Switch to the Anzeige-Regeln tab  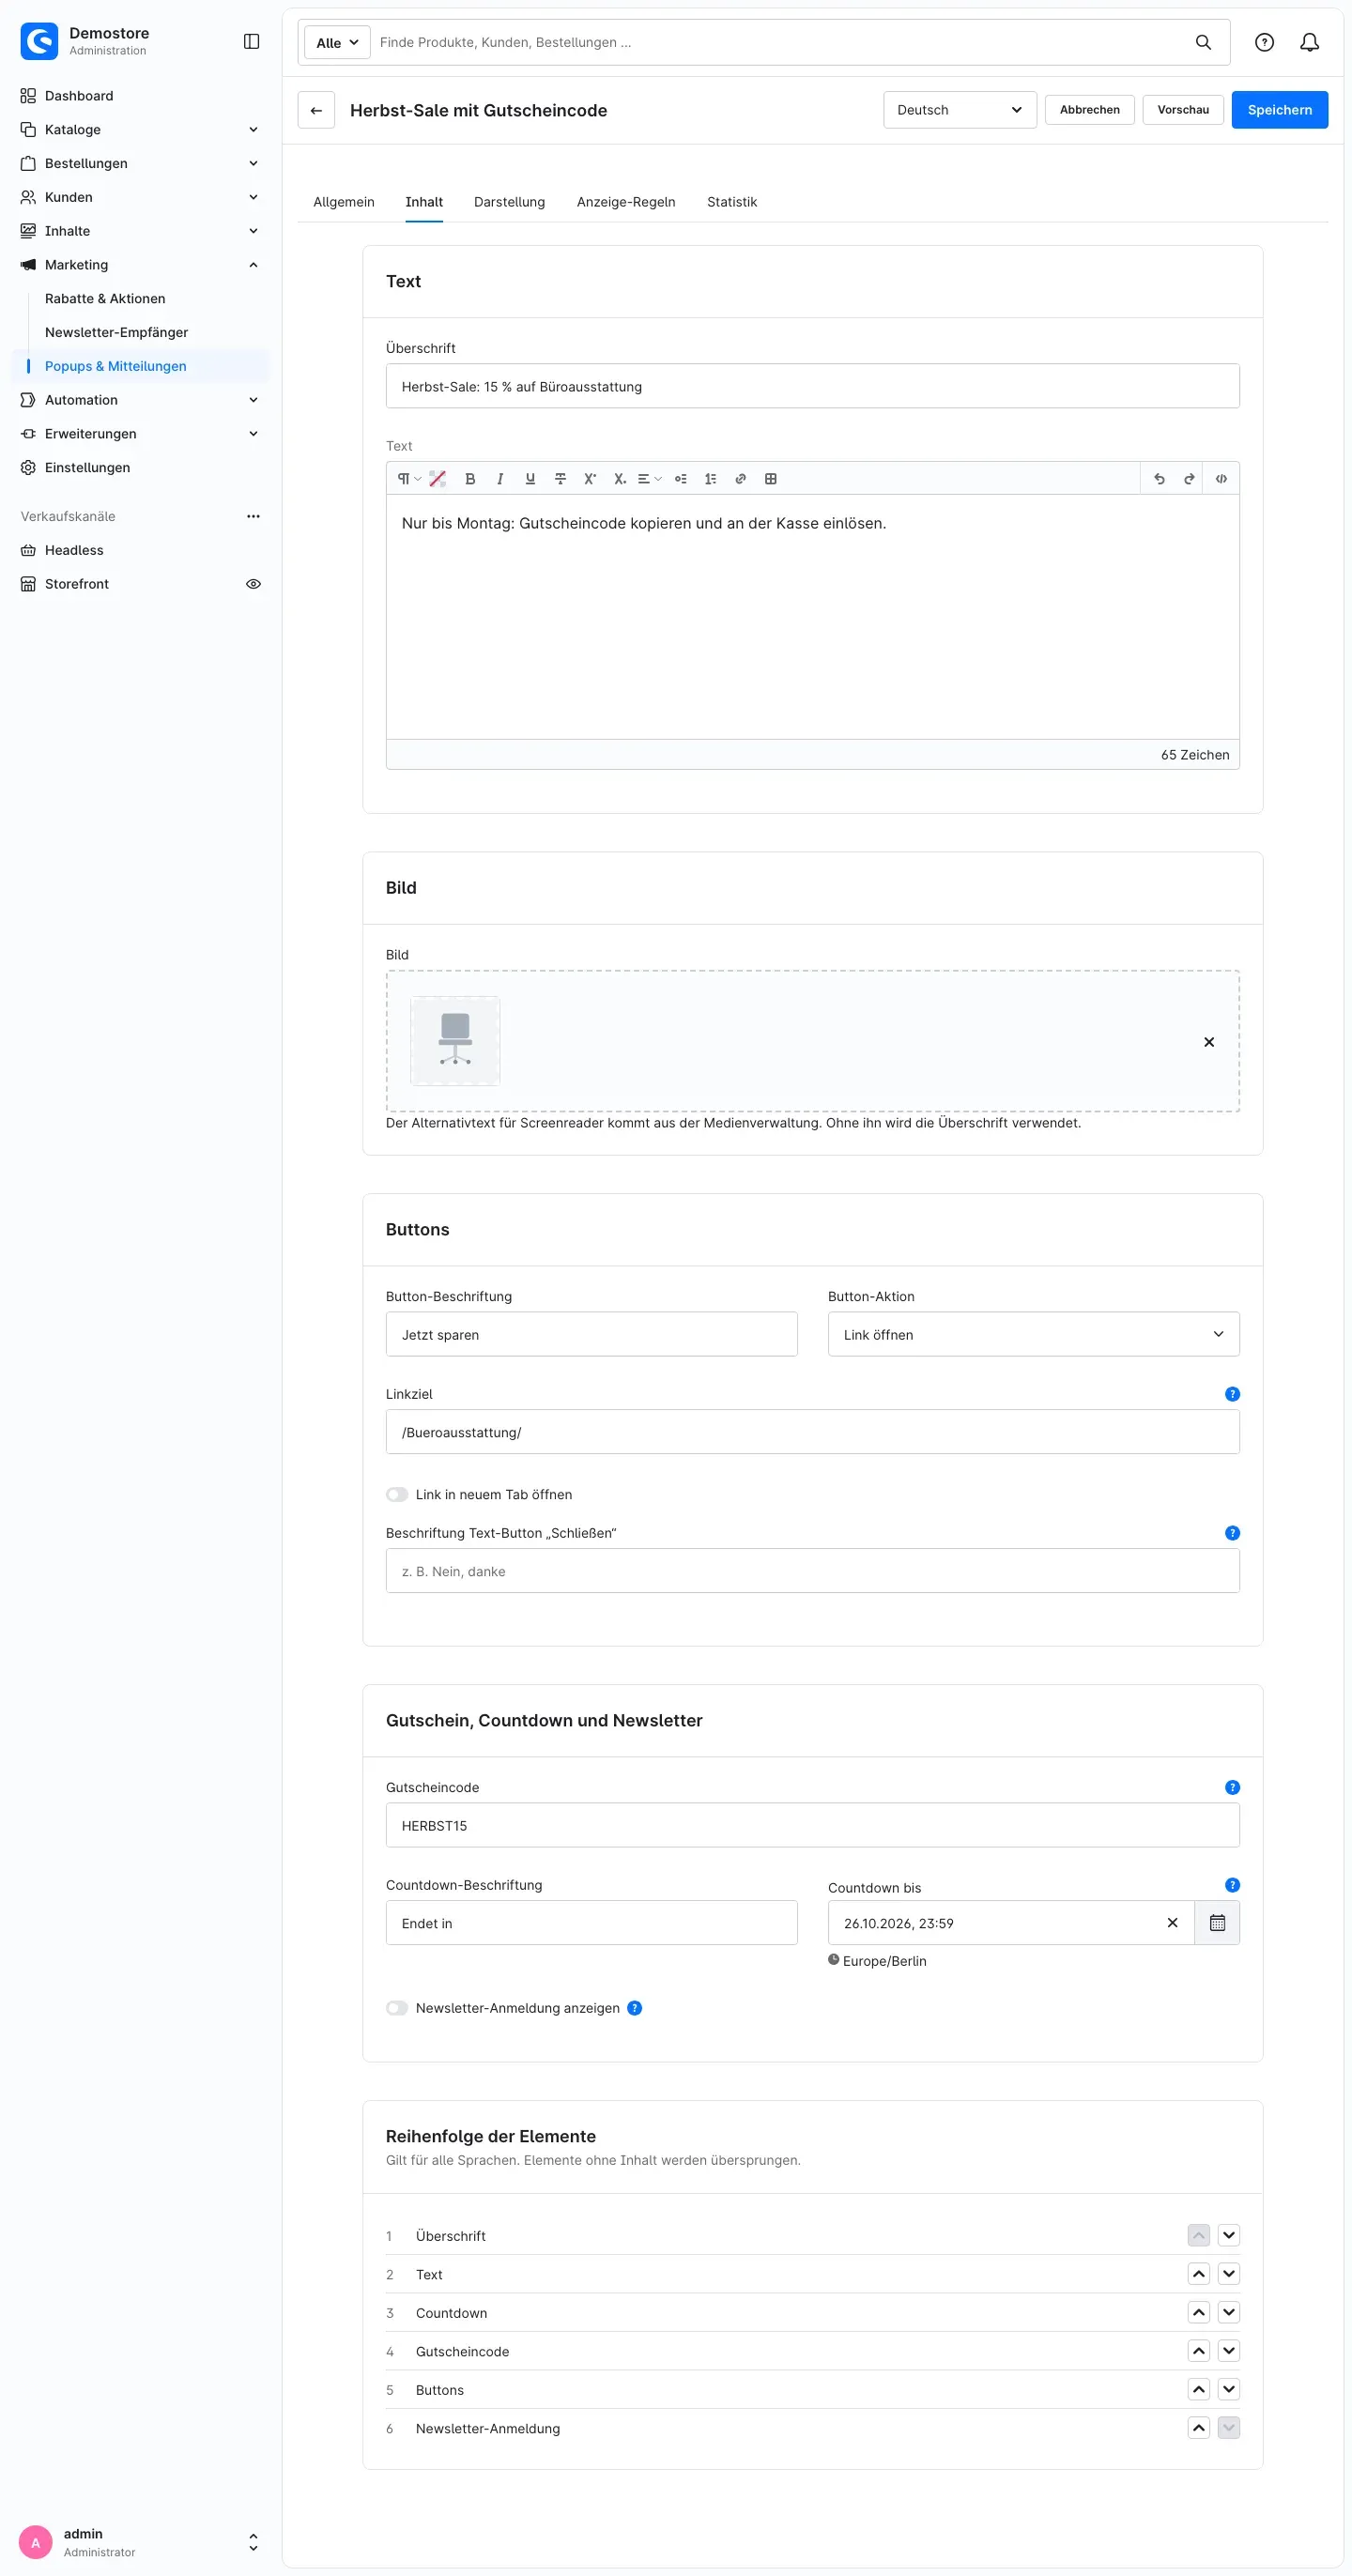pyautogui.click(x=626, y=202)
